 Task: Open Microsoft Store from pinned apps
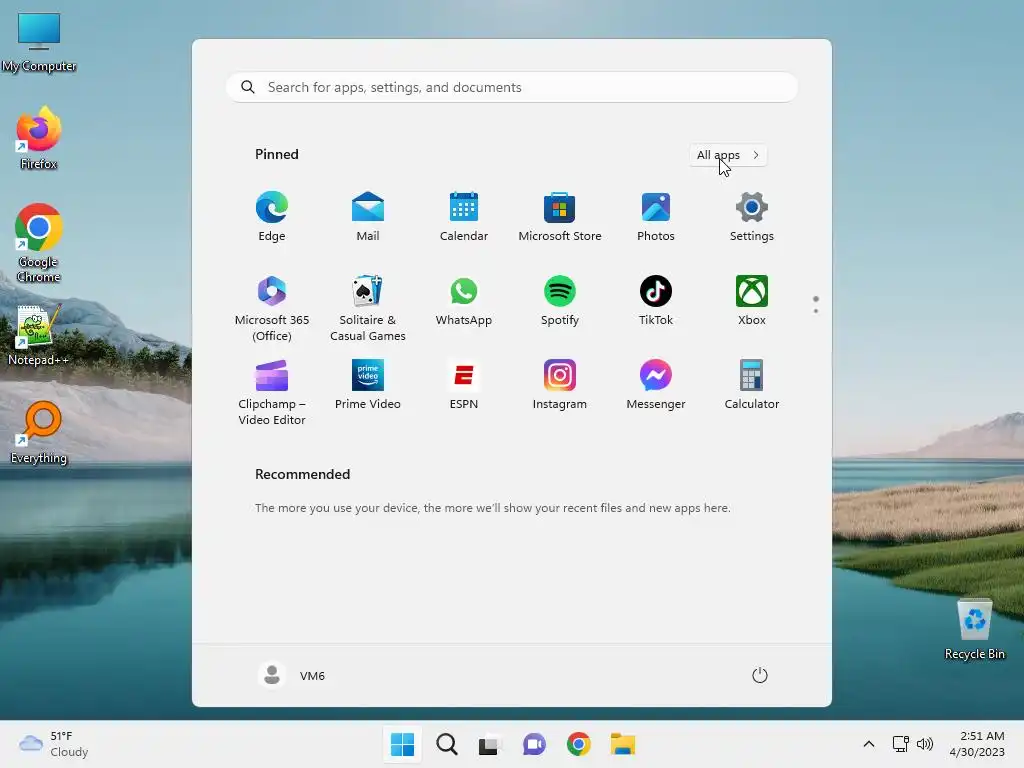pyautogui.click(x=560, y=217)
